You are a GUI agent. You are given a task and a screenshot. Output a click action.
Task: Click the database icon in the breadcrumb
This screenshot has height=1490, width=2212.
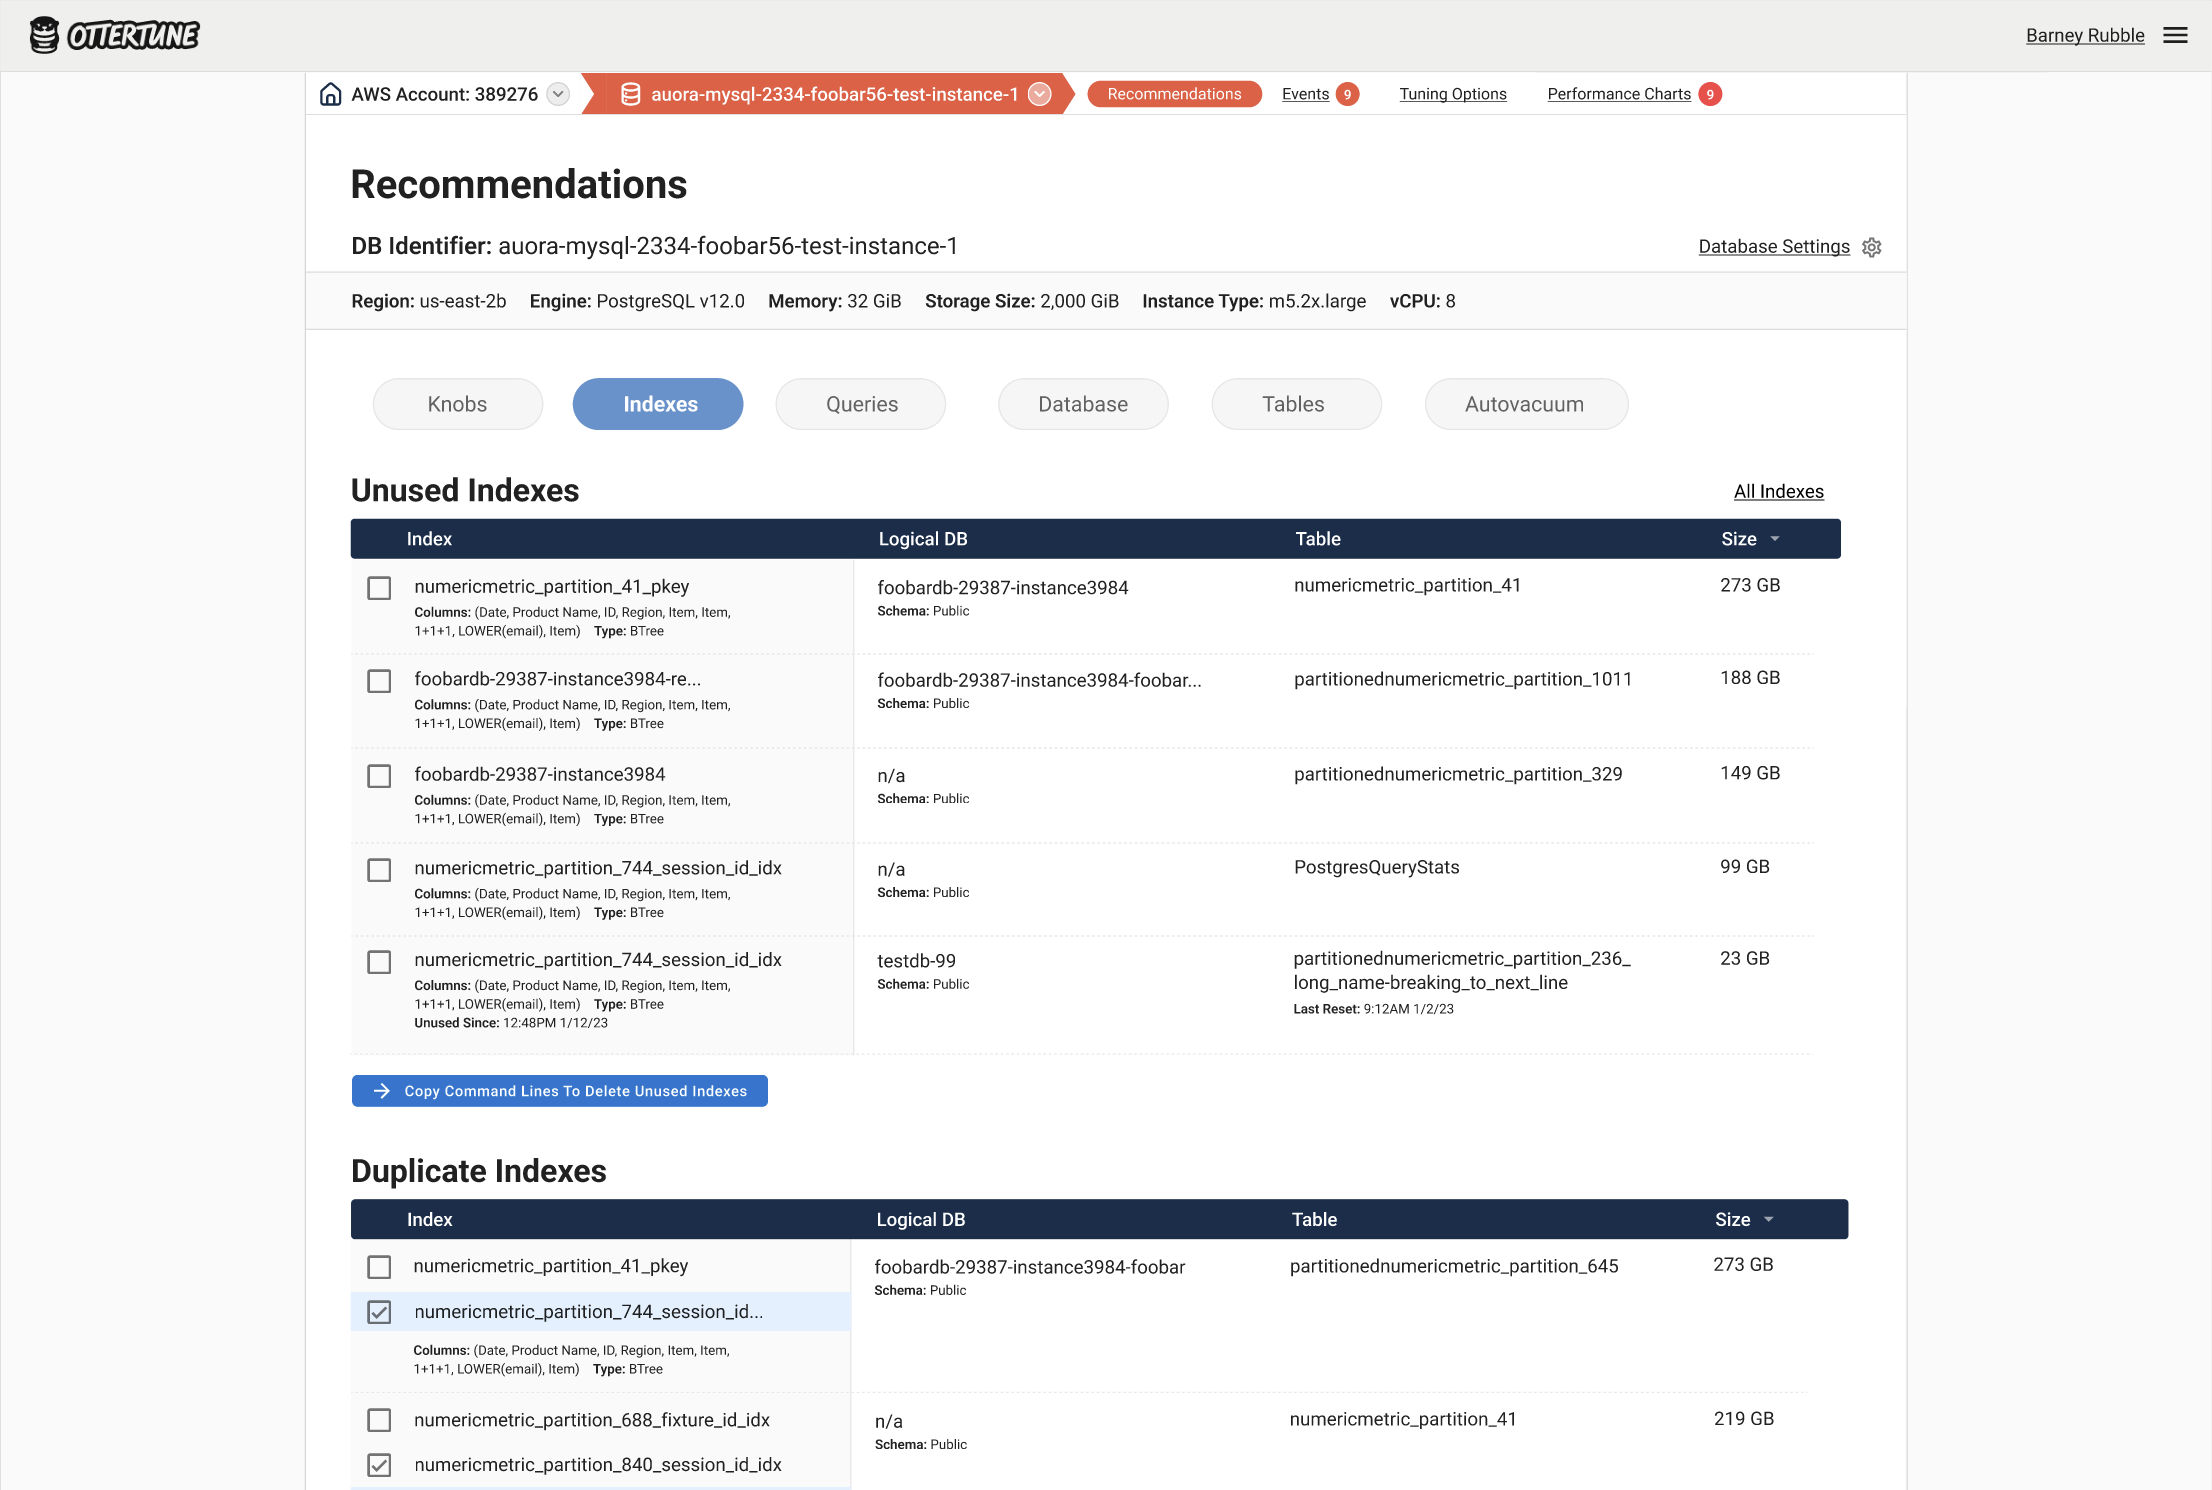click(x=630, y=94)
